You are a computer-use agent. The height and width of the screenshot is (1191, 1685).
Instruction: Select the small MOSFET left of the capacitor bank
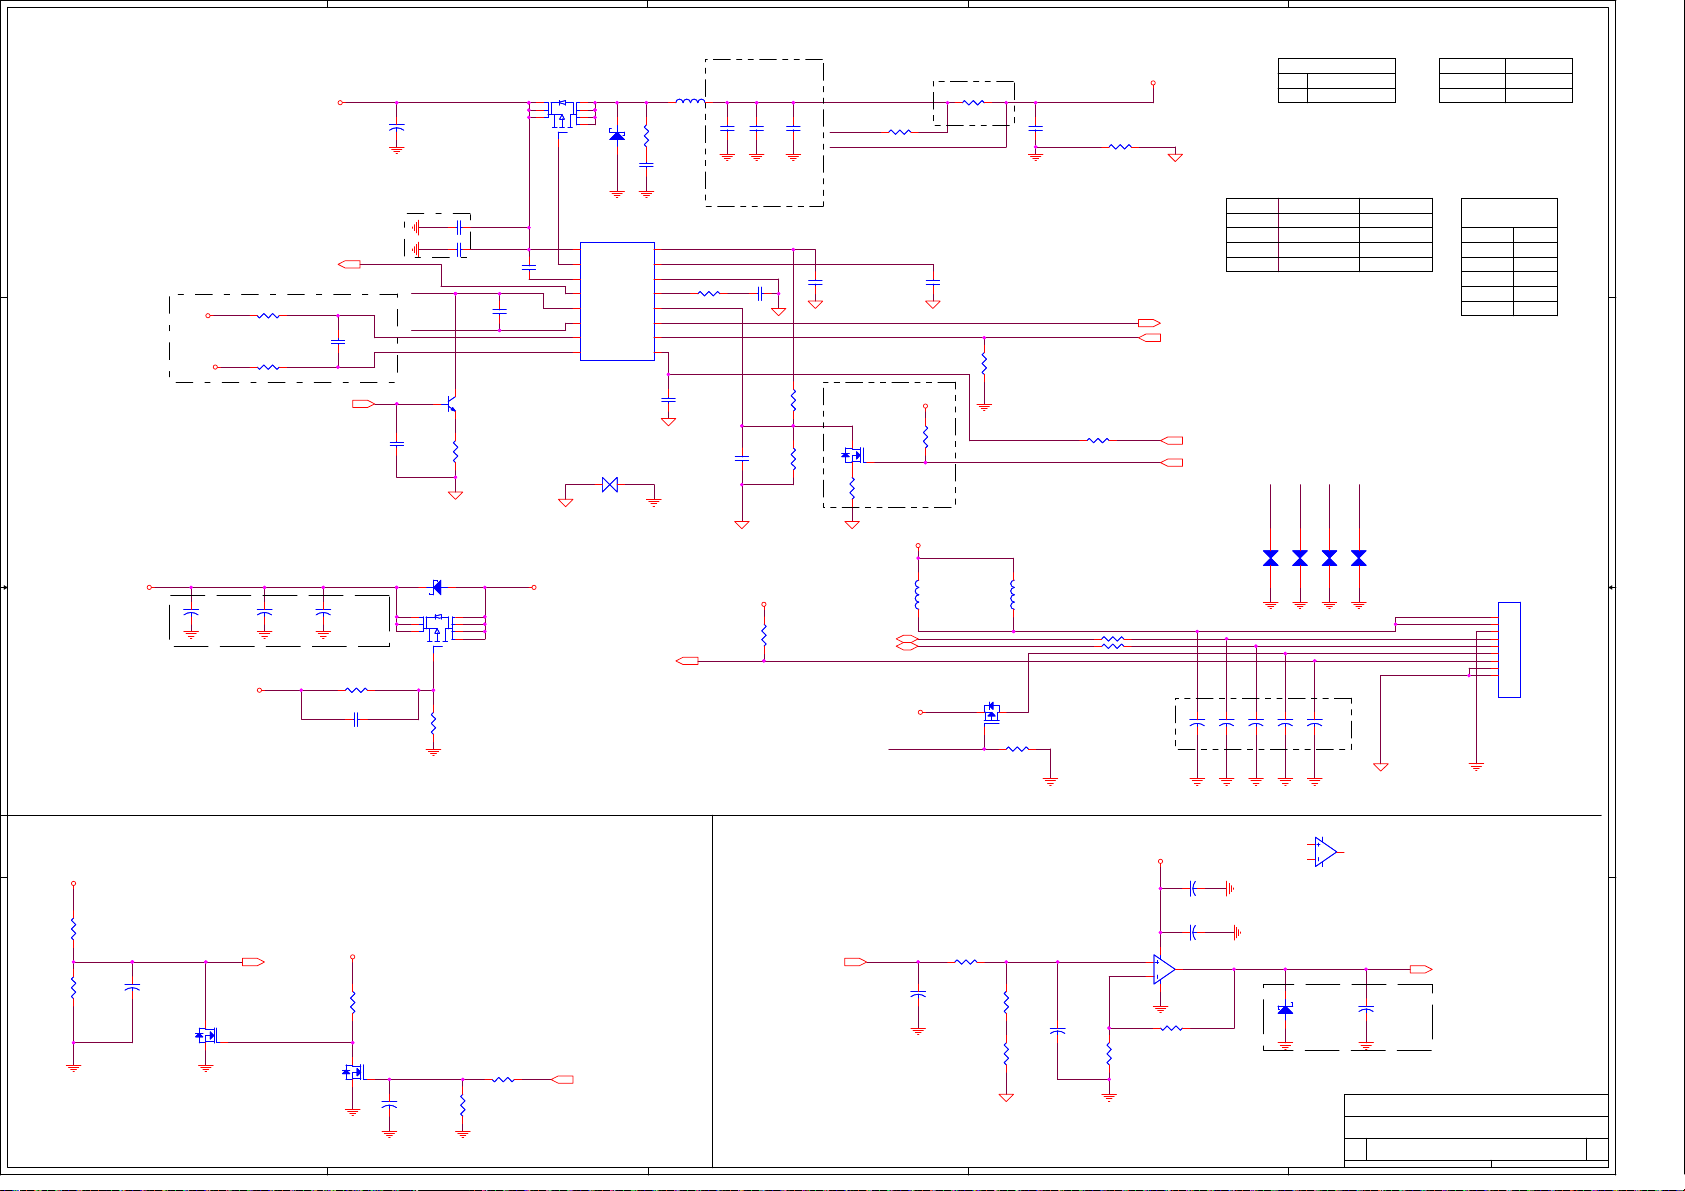click(x=991, y=712)
